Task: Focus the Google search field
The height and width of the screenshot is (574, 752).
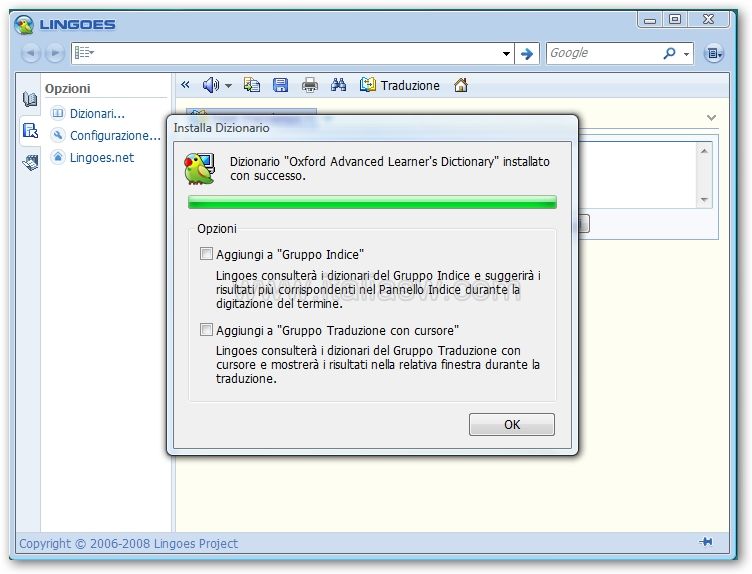Action: click(603, 53)
